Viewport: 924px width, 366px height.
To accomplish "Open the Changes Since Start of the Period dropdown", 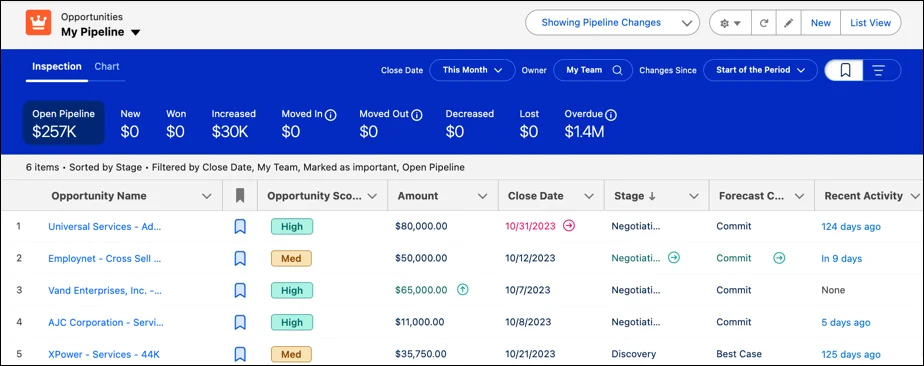I will (760, 70).
